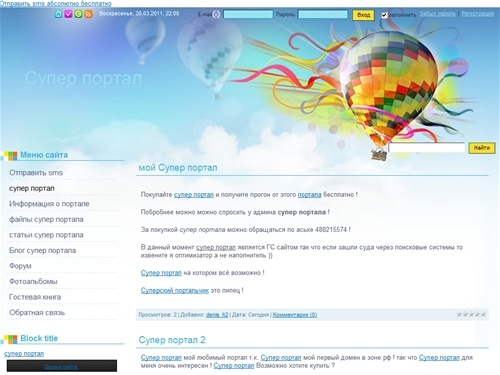Viewport: 500px width, 375px height.
Task: Click 'супер портал' link after 'В данный момент'
Action: (x=216, y=247)
